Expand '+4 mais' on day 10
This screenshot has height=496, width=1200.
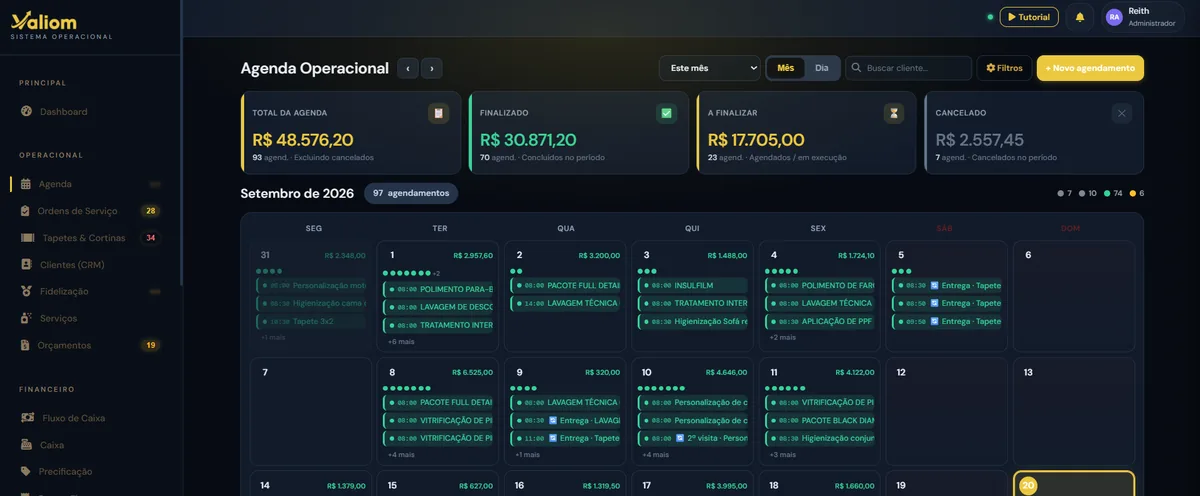tap(655, 454)
